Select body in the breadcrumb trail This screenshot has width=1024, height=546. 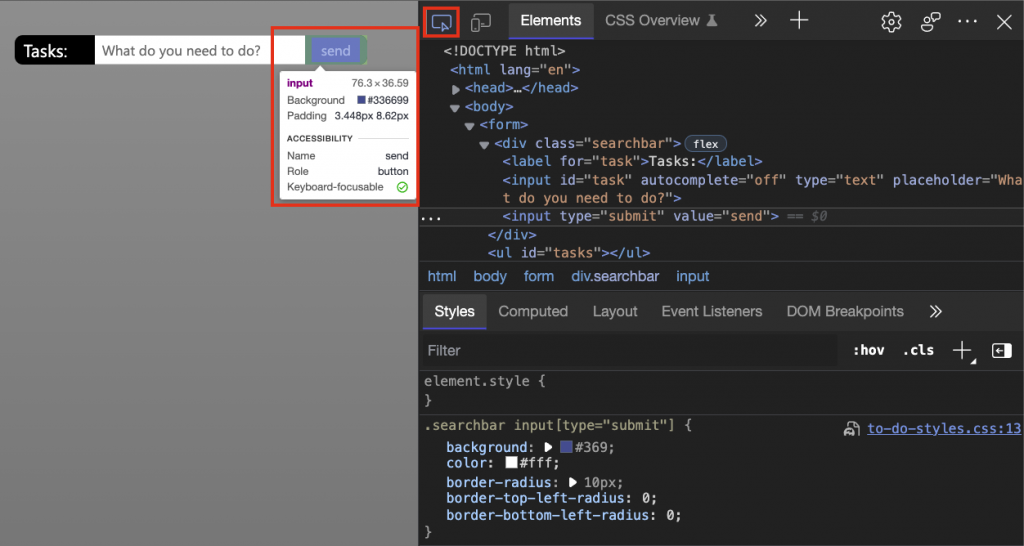[490, 276]
